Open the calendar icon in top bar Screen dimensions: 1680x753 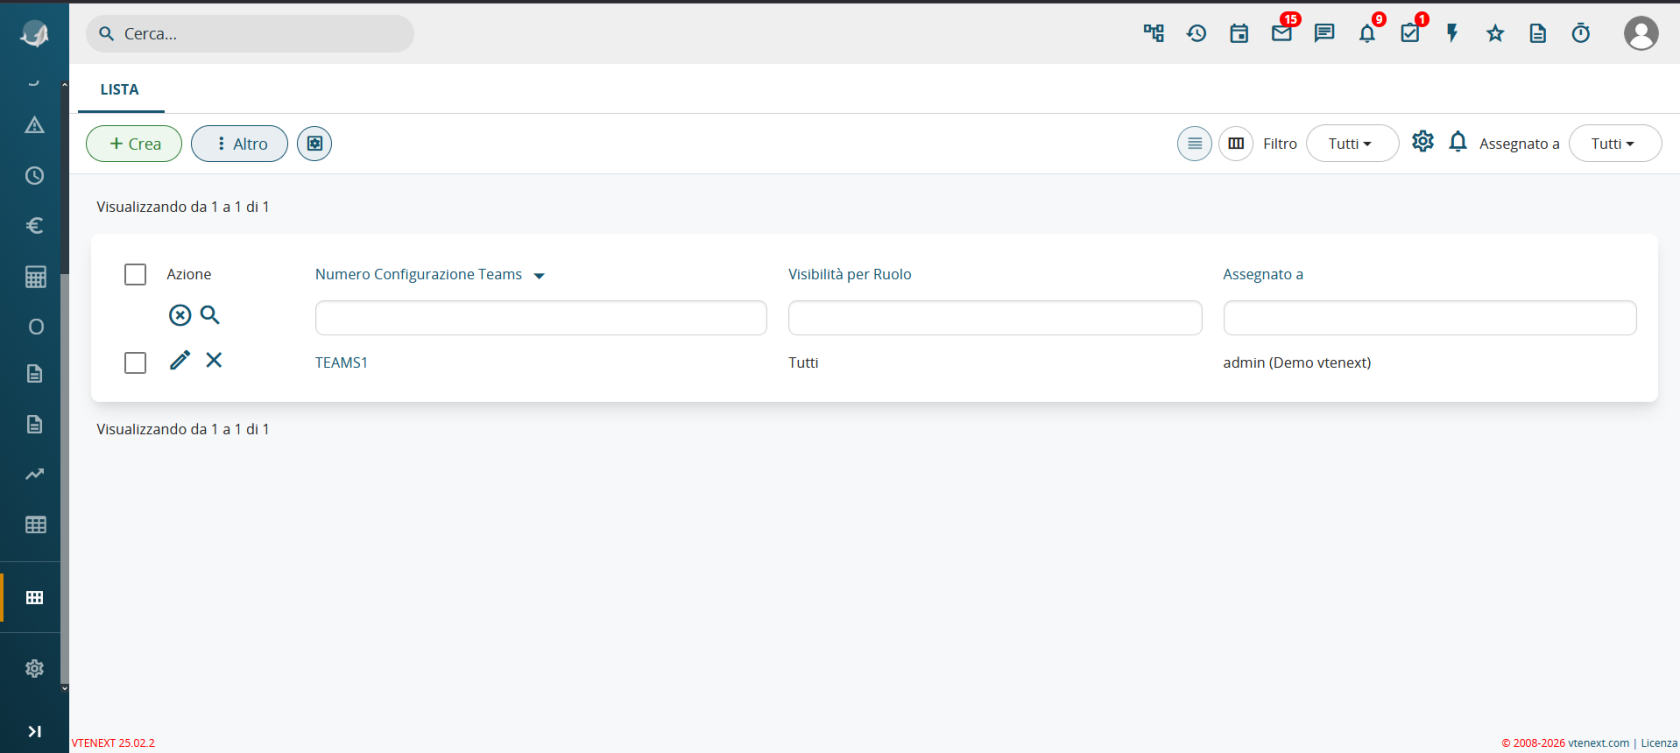(1239, 33)
